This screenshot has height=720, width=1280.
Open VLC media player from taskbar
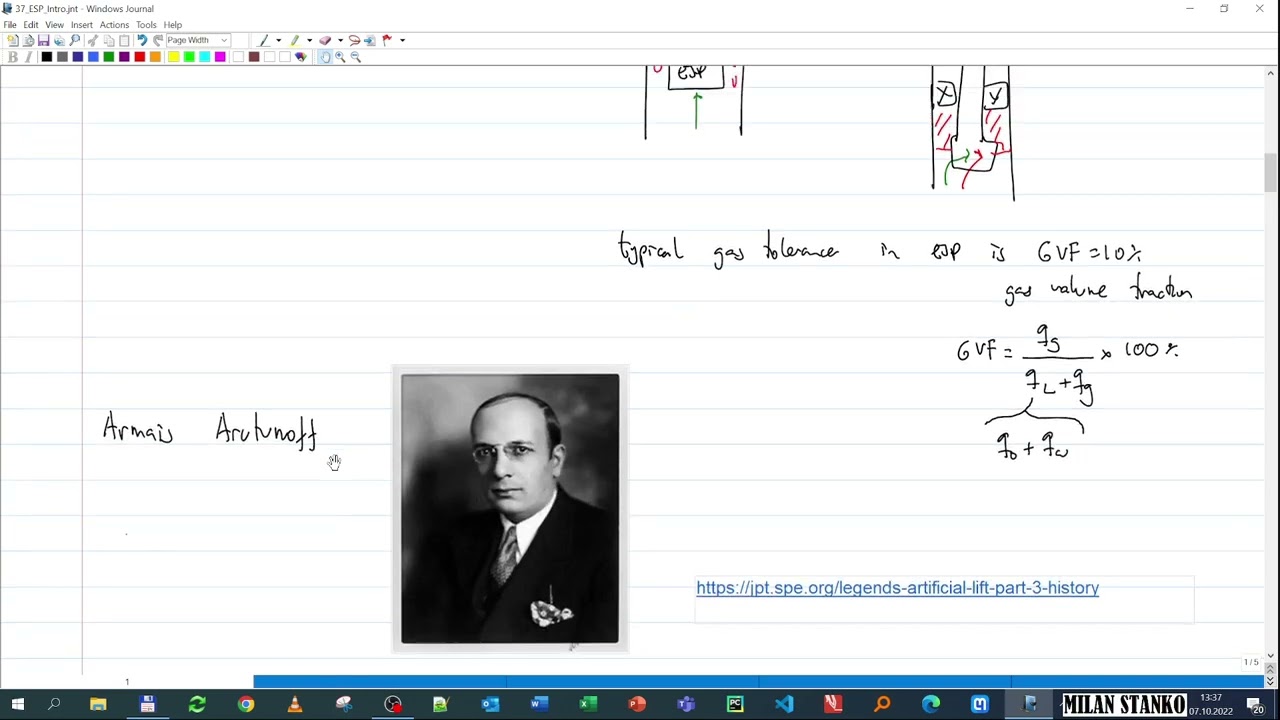[x=294, y=704]
